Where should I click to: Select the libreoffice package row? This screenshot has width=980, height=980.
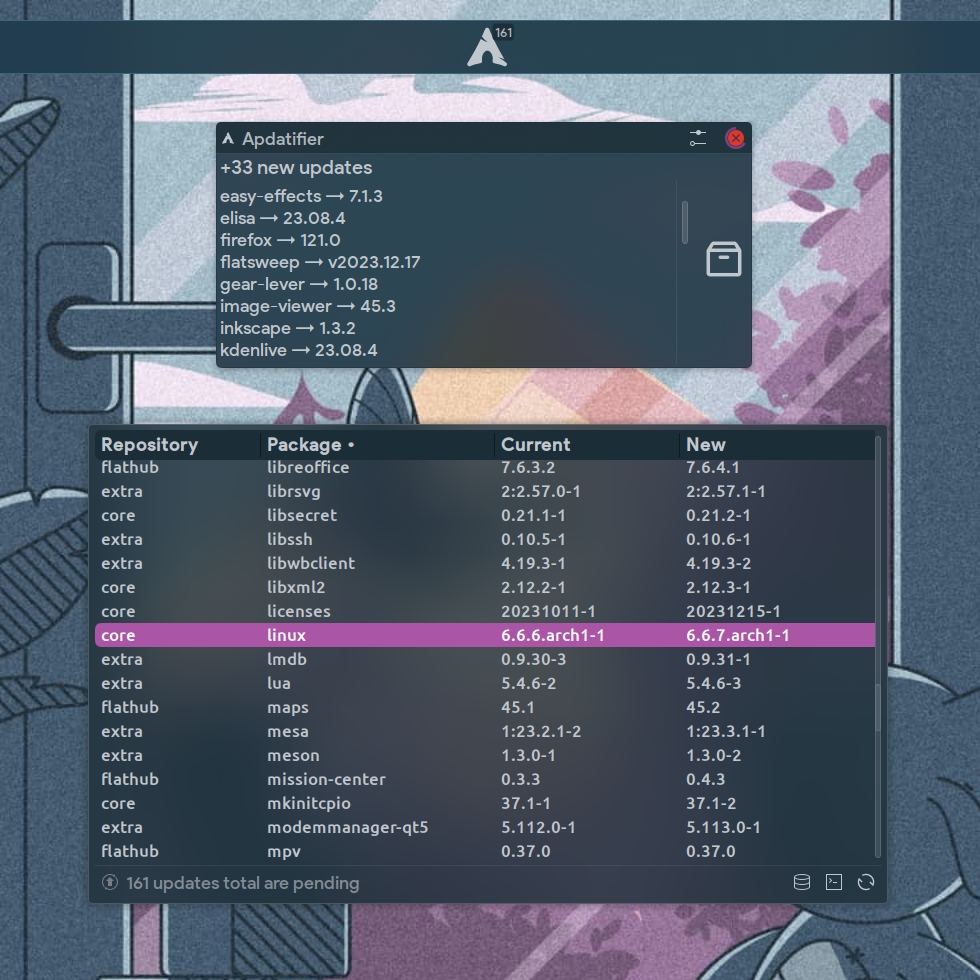pos(485,468)
